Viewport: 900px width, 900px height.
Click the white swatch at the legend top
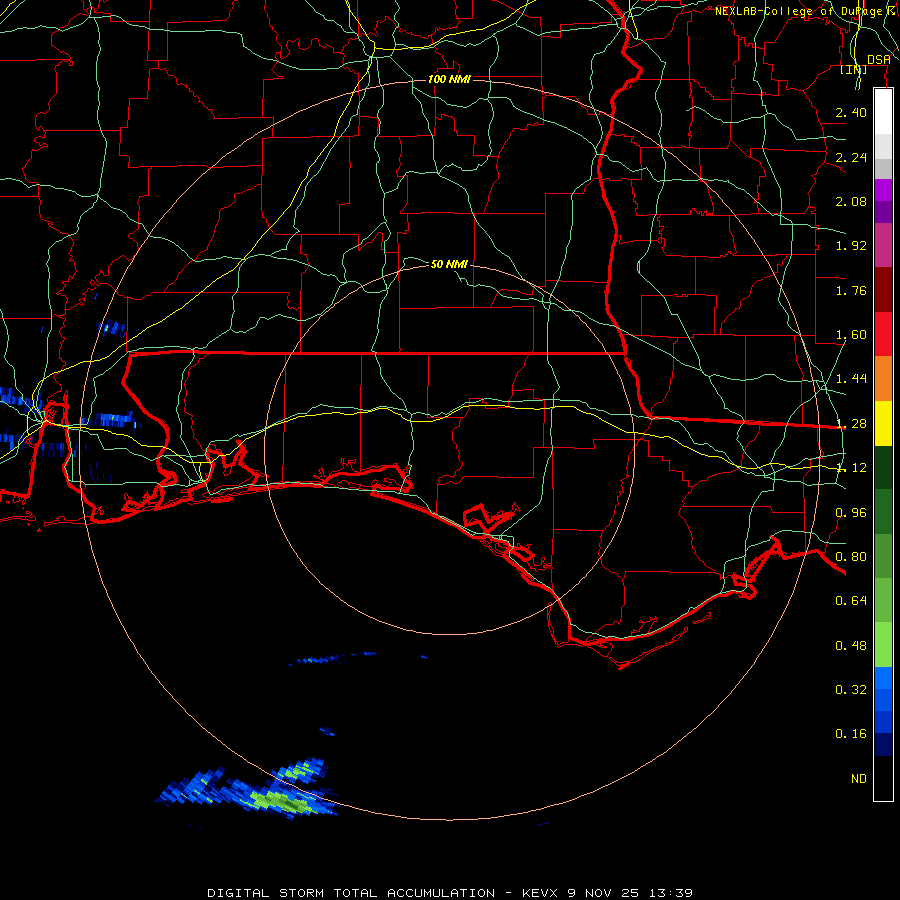pyautogui.click(x=883, y=111)
